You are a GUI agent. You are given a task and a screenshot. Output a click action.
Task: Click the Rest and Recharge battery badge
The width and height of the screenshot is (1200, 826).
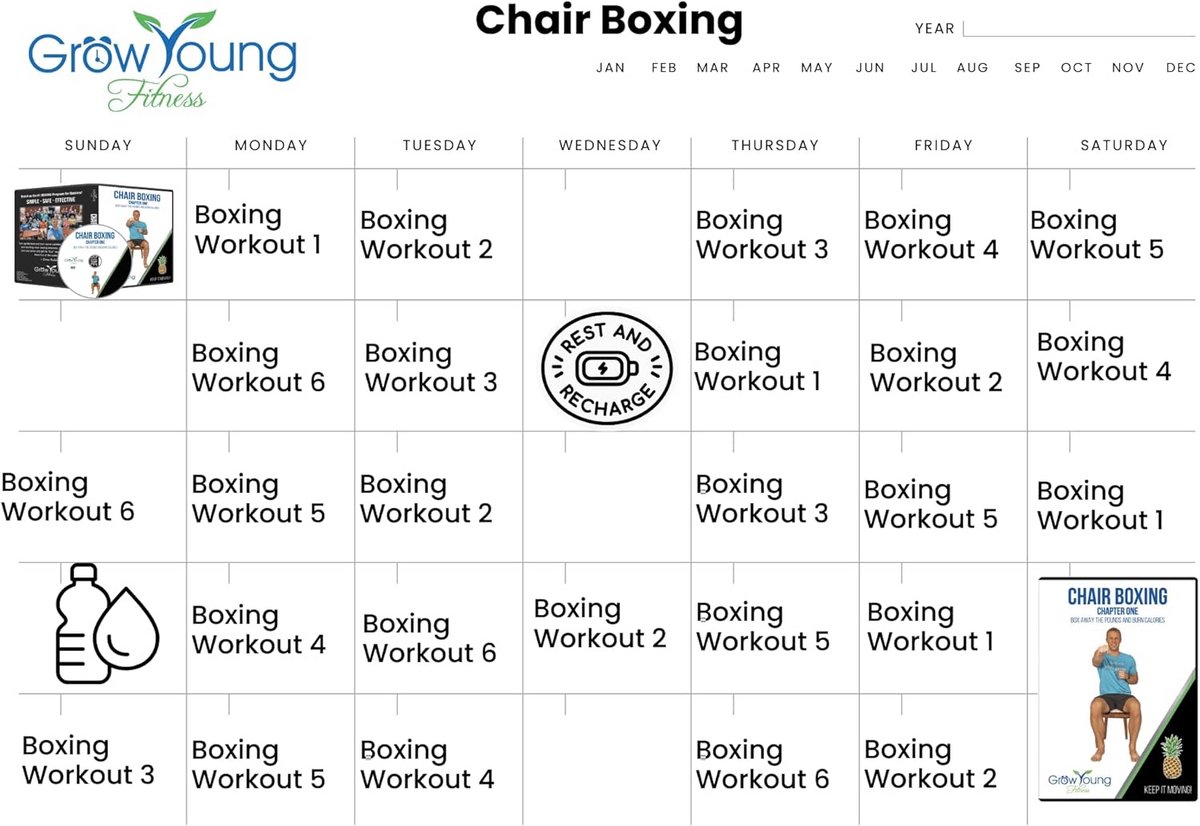[606, 368]
